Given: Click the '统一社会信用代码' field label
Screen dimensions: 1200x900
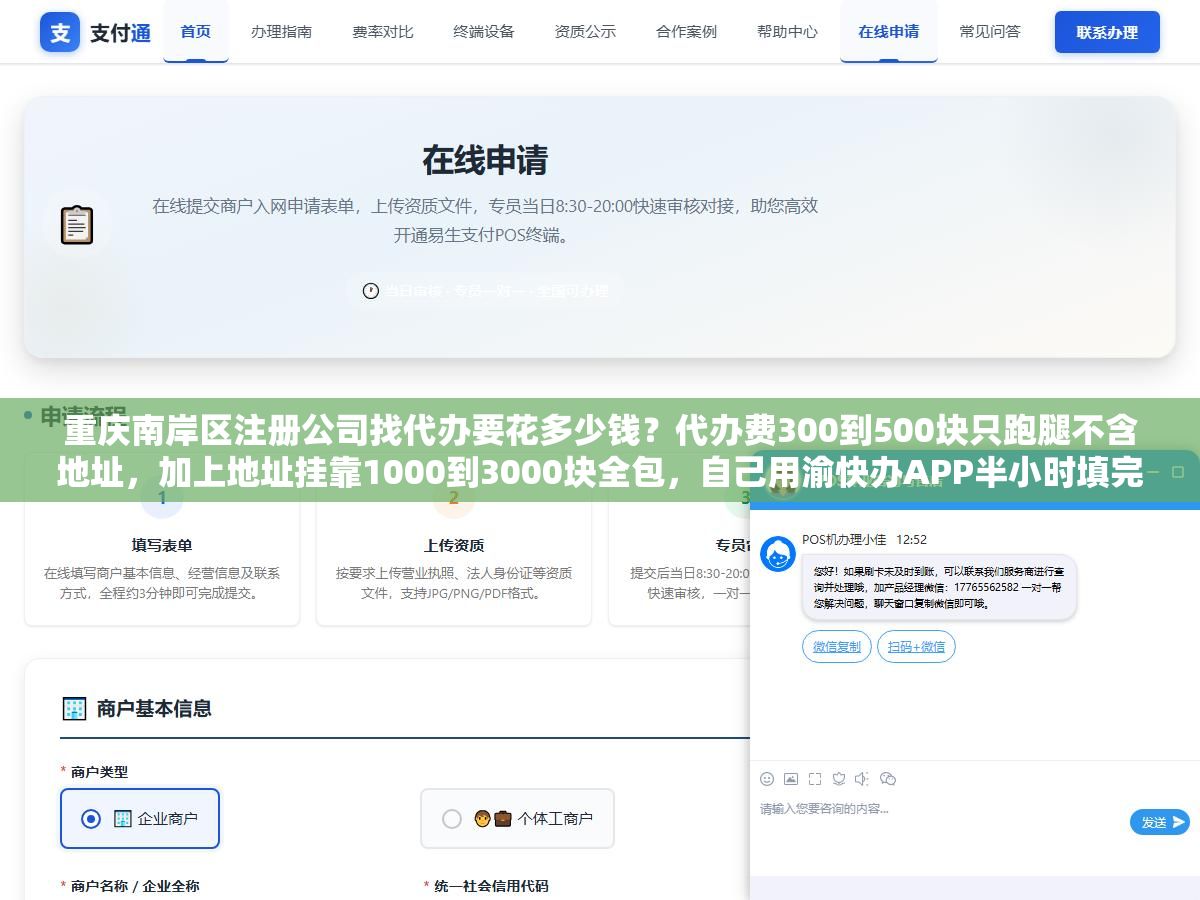Looking at the screenshot, I should point(491,886).
